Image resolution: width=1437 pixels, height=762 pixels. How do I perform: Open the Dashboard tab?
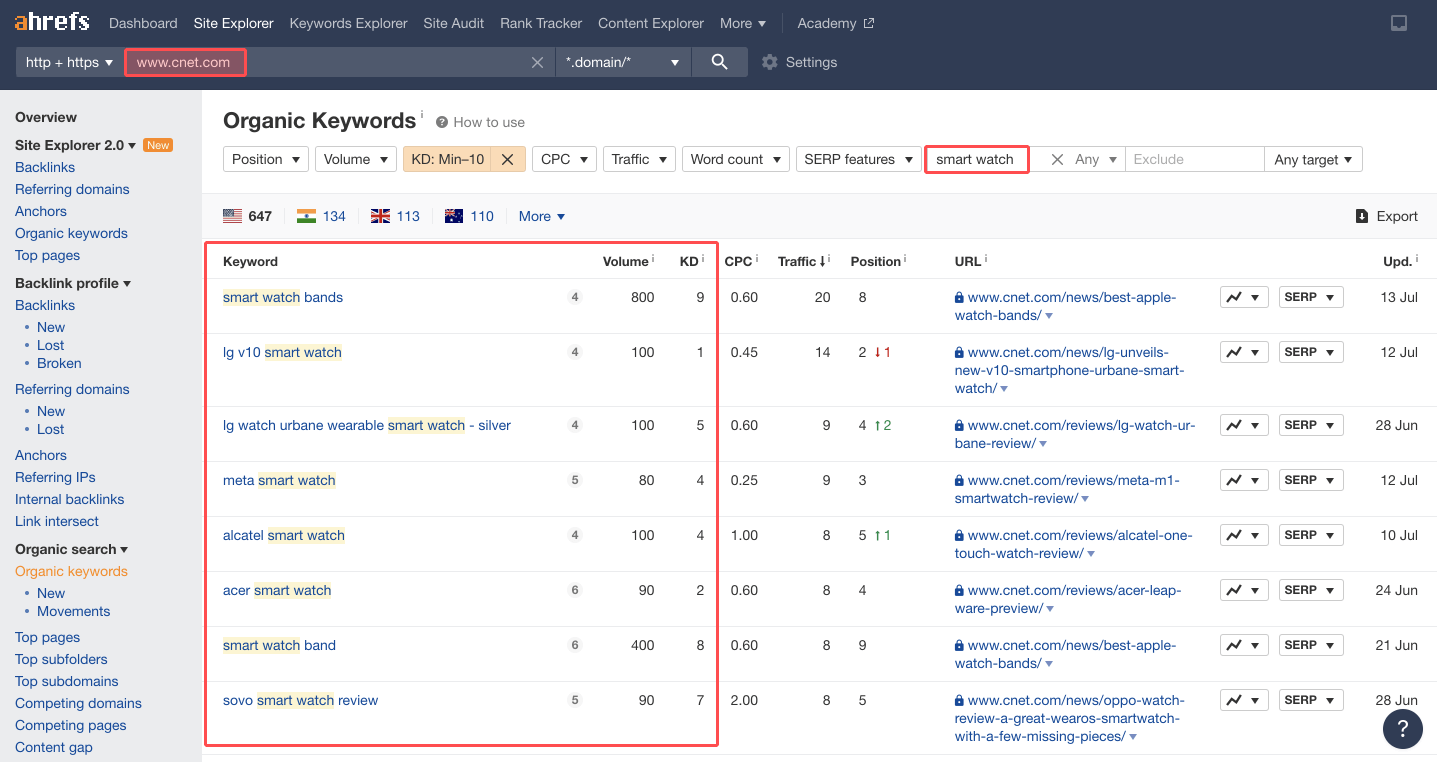click(x=143, y=23)
